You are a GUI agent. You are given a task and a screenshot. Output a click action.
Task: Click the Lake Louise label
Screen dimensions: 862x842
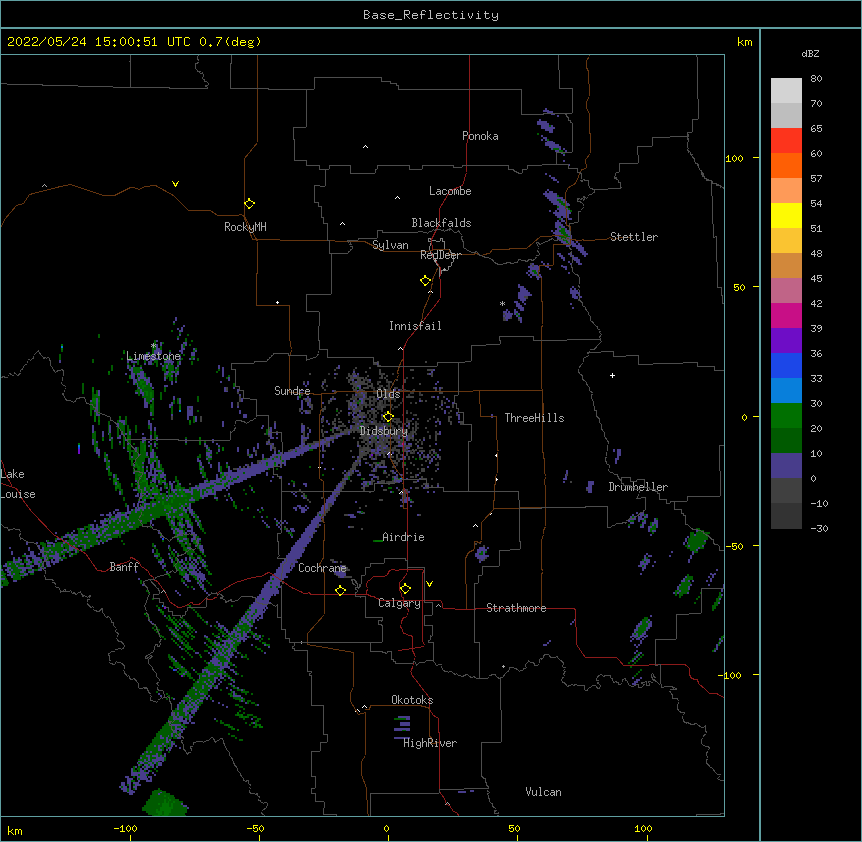click(18, 484)
